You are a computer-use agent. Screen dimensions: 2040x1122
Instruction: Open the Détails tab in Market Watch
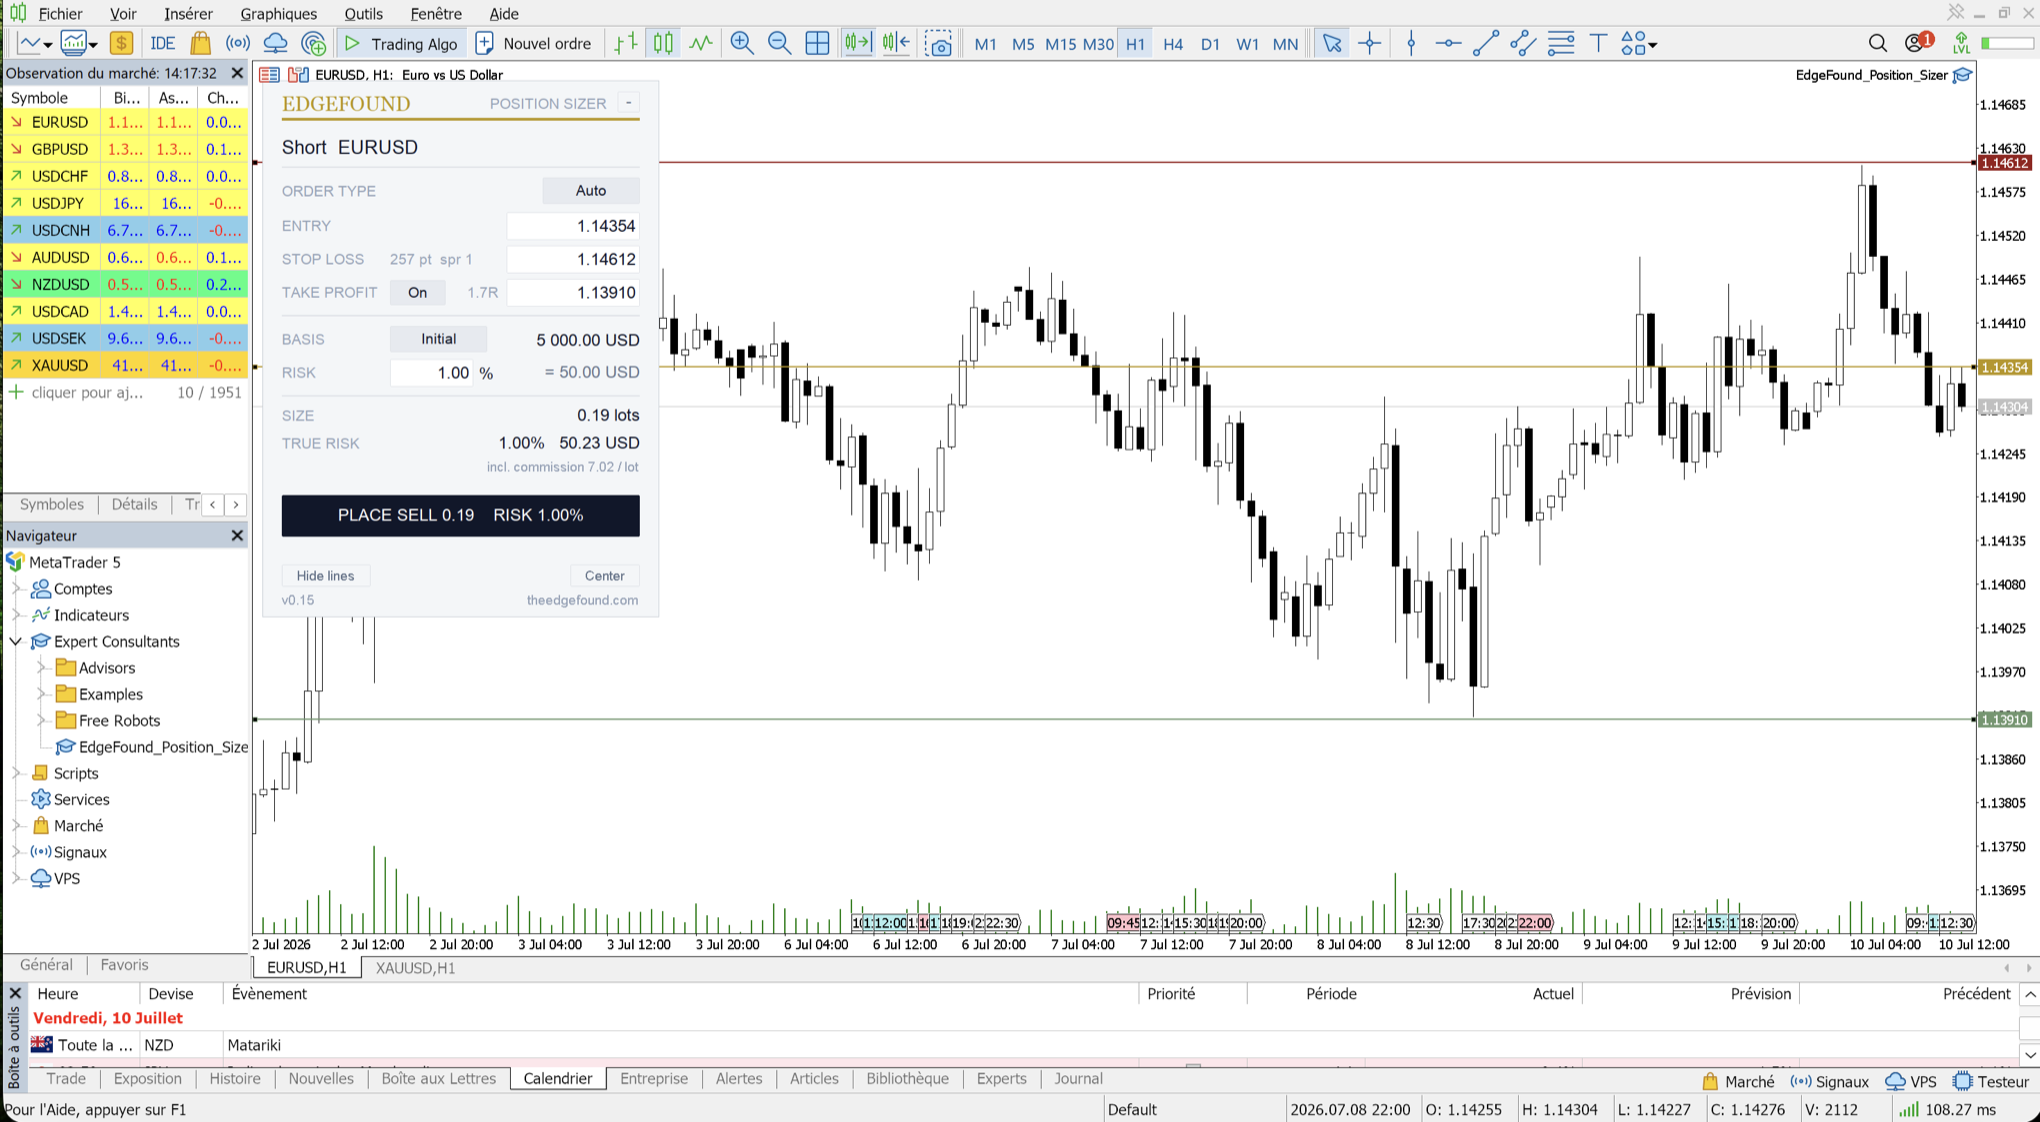click(134, 504)
